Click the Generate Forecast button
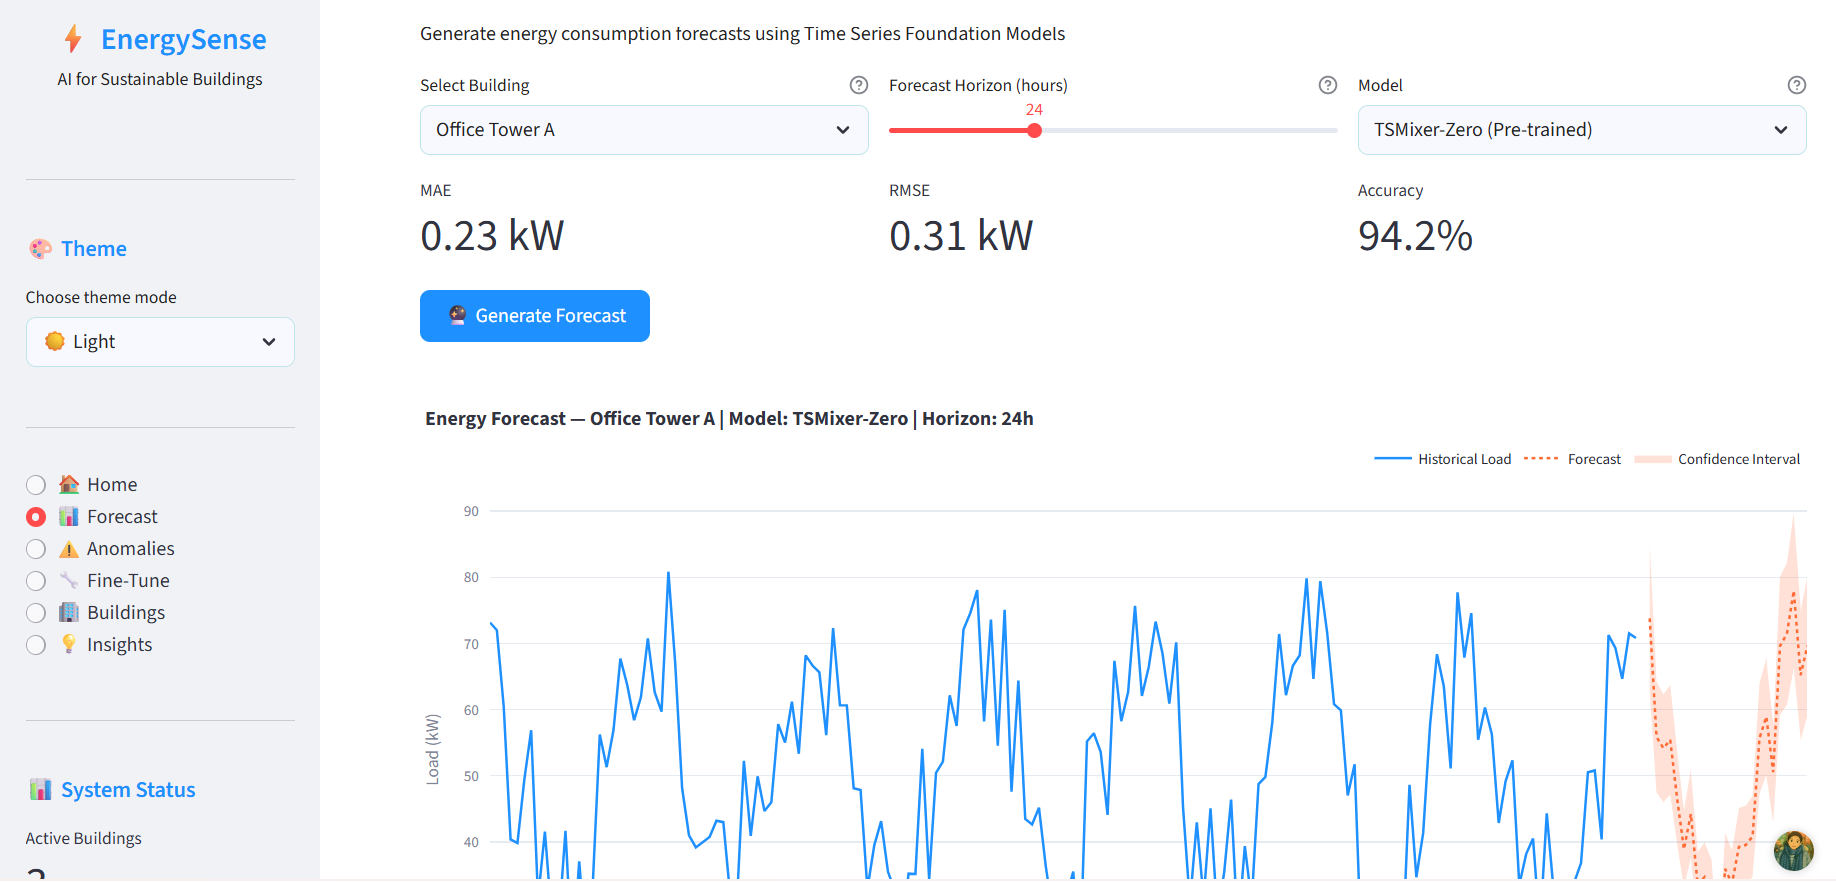 pos(535,316)
